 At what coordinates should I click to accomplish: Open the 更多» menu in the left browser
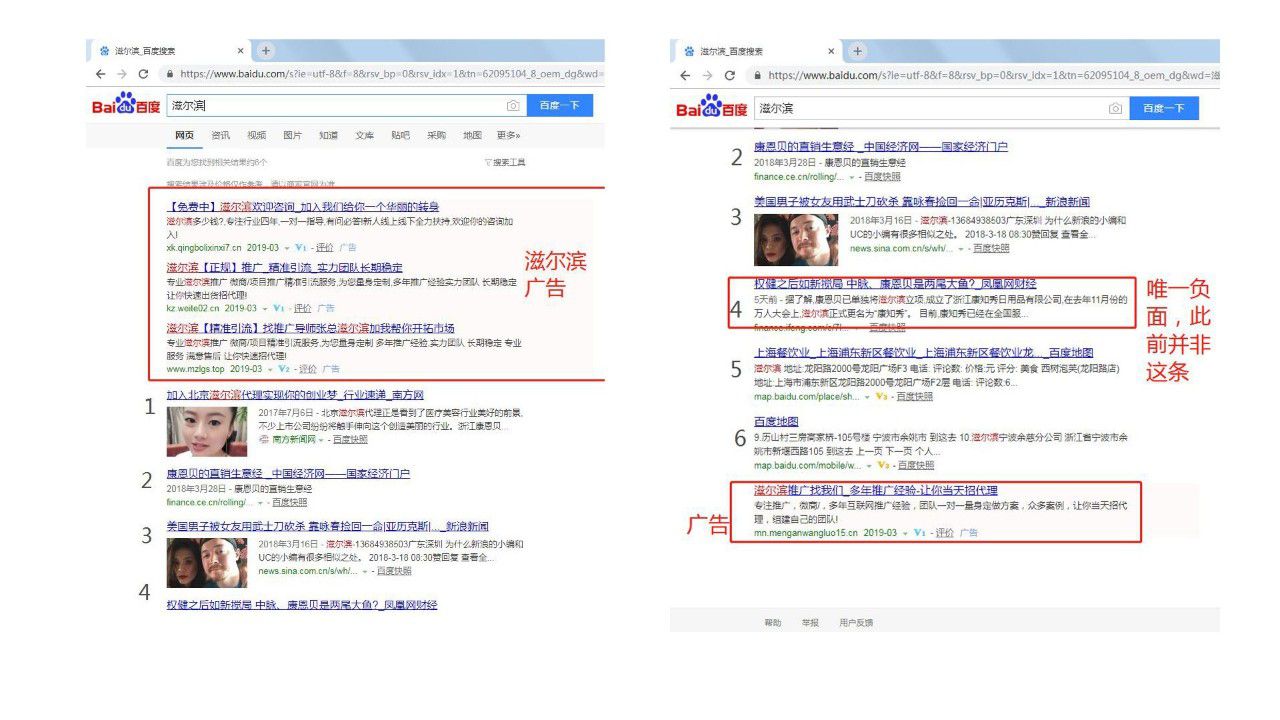(x=509, y=135)
